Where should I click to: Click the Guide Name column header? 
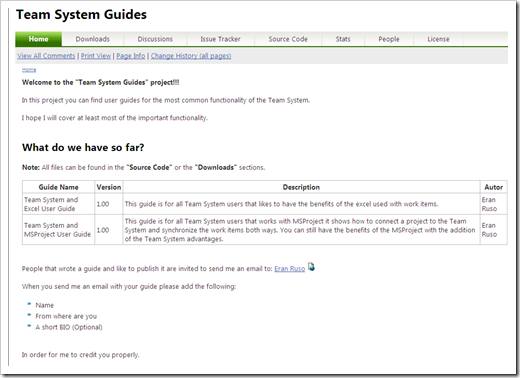pyautogui.click(x=58, y=187)
